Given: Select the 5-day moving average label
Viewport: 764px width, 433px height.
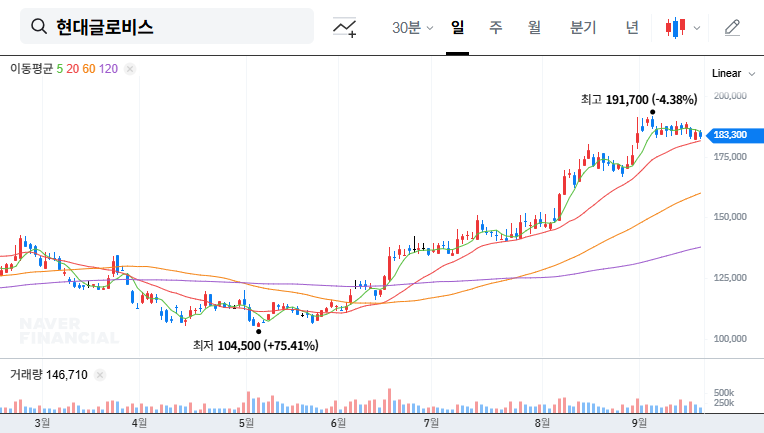Looking at the screenshot, I should (59, 69).
